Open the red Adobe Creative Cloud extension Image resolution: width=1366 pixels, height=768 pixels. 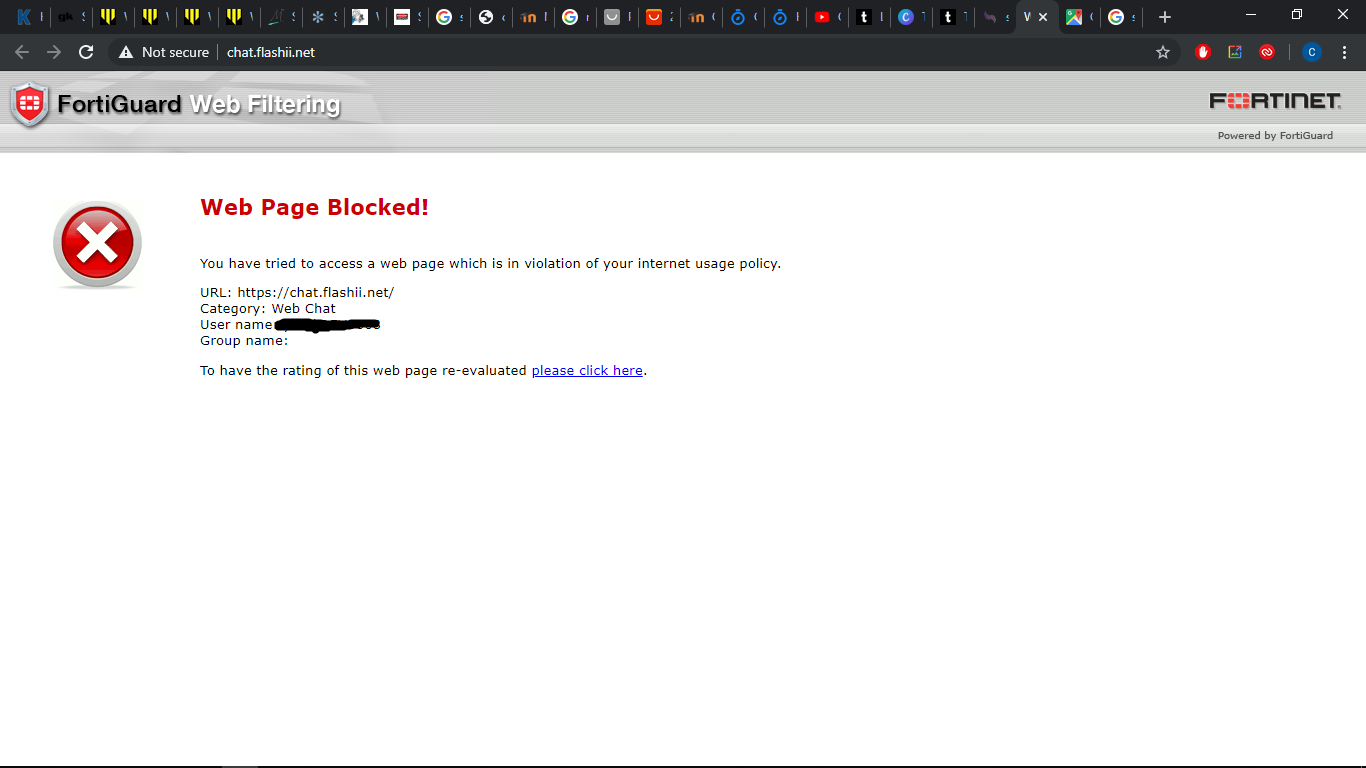click(1267, 52)
